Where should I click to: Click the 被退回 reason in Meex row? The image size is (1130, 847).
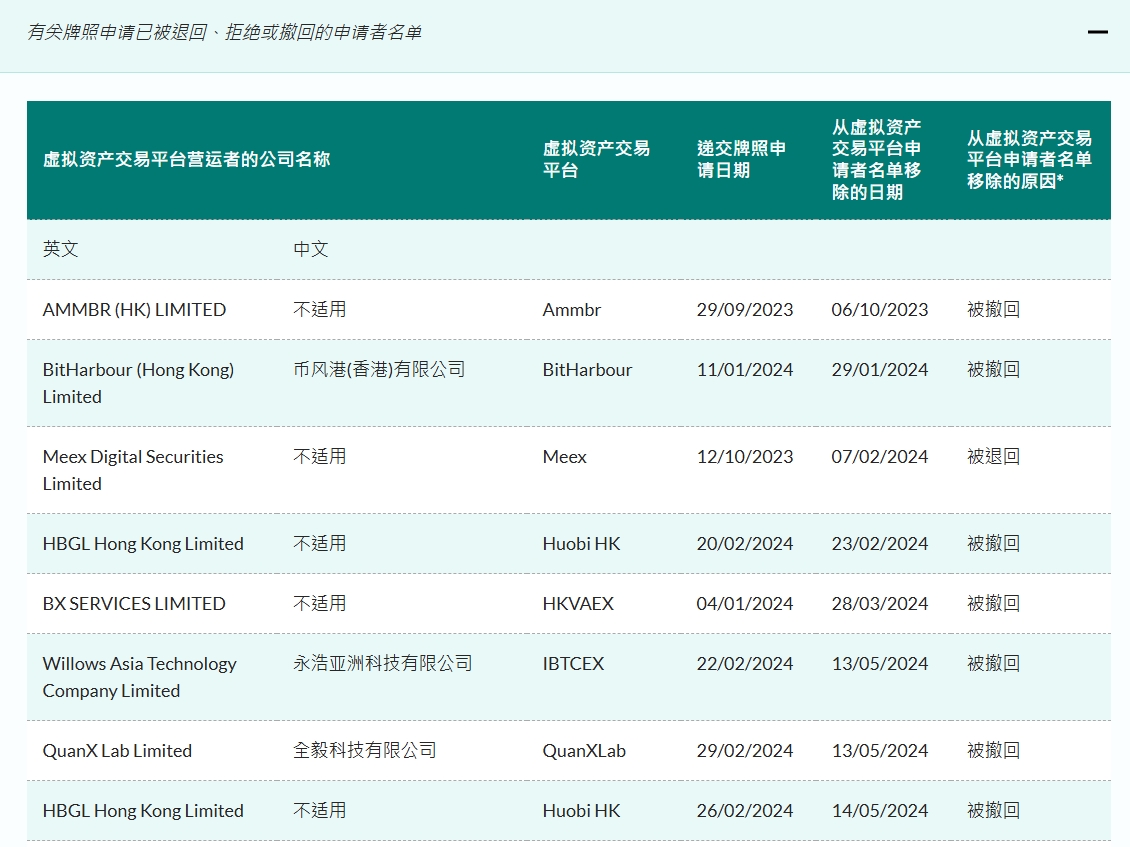[x=993, y=456]
